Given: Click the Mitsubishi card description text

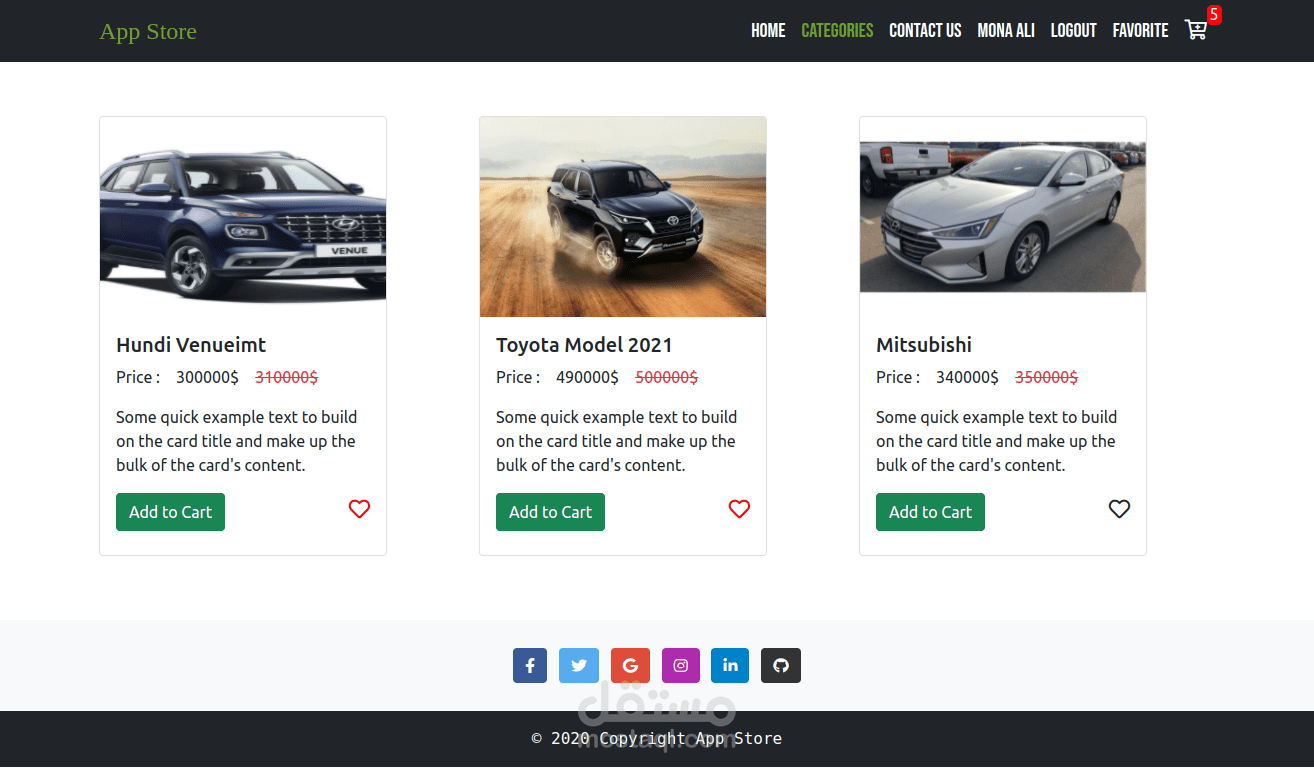Looking at the screenshot, I should [996, 441].
